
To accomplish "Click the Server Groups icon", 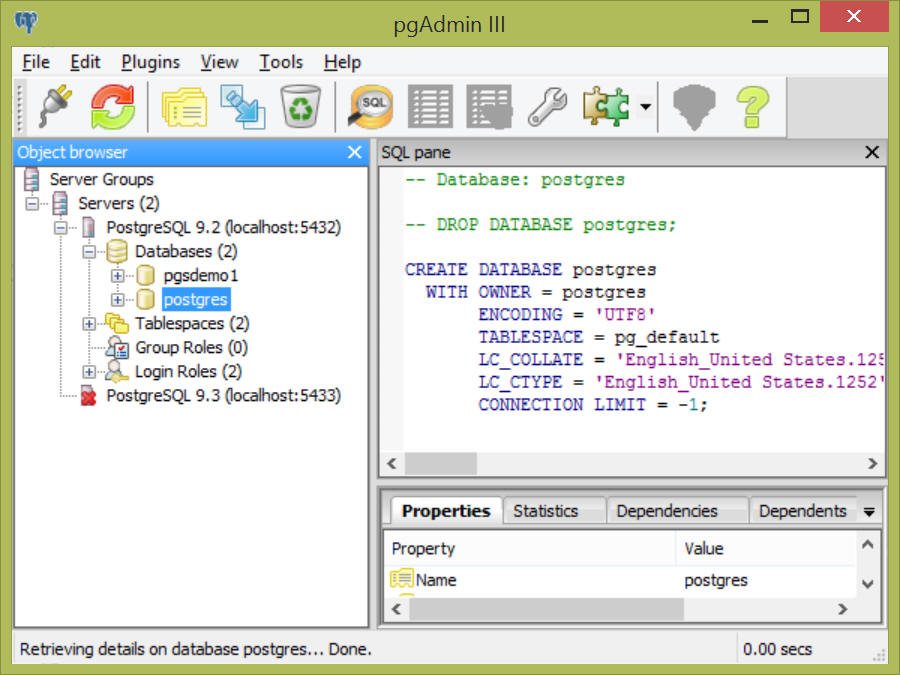I will [32, 179].
